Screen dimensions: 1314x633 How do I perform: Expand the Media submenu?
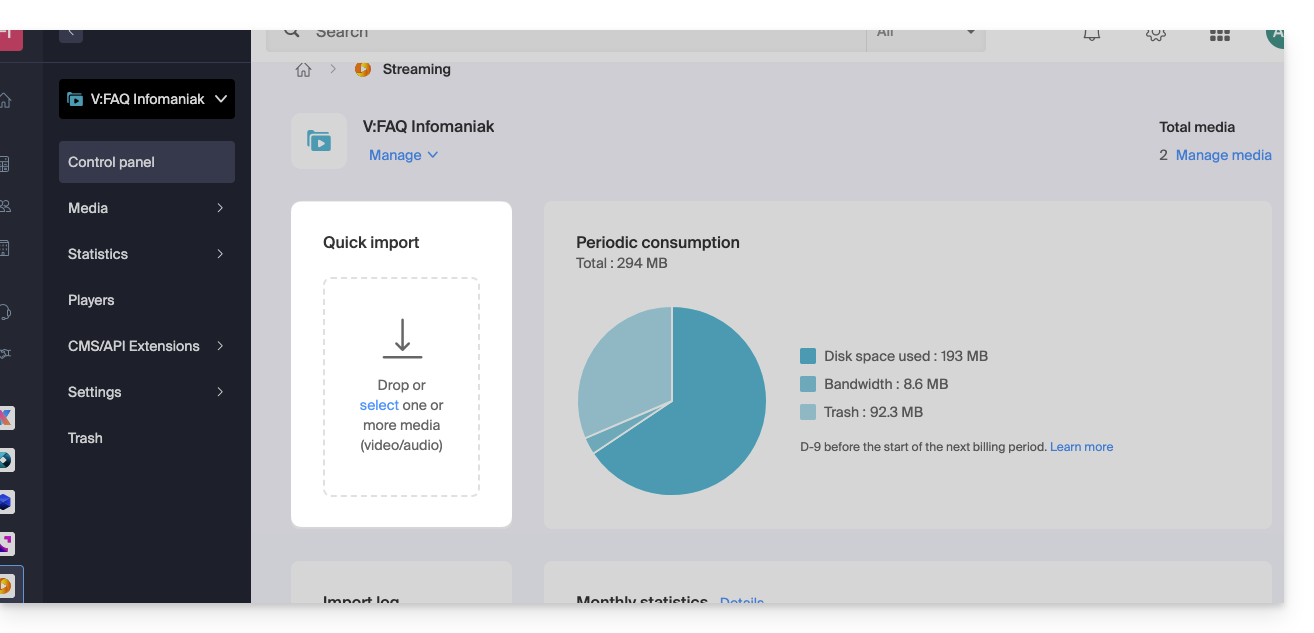(147, 208)
